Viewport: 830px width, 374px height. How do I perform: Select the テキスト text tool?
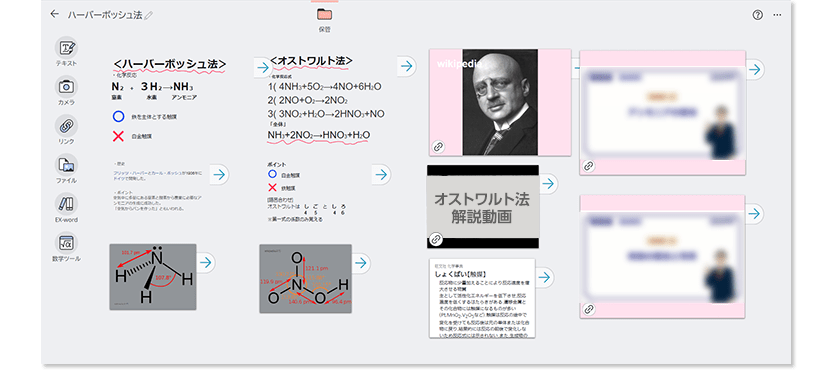[66, 52]
